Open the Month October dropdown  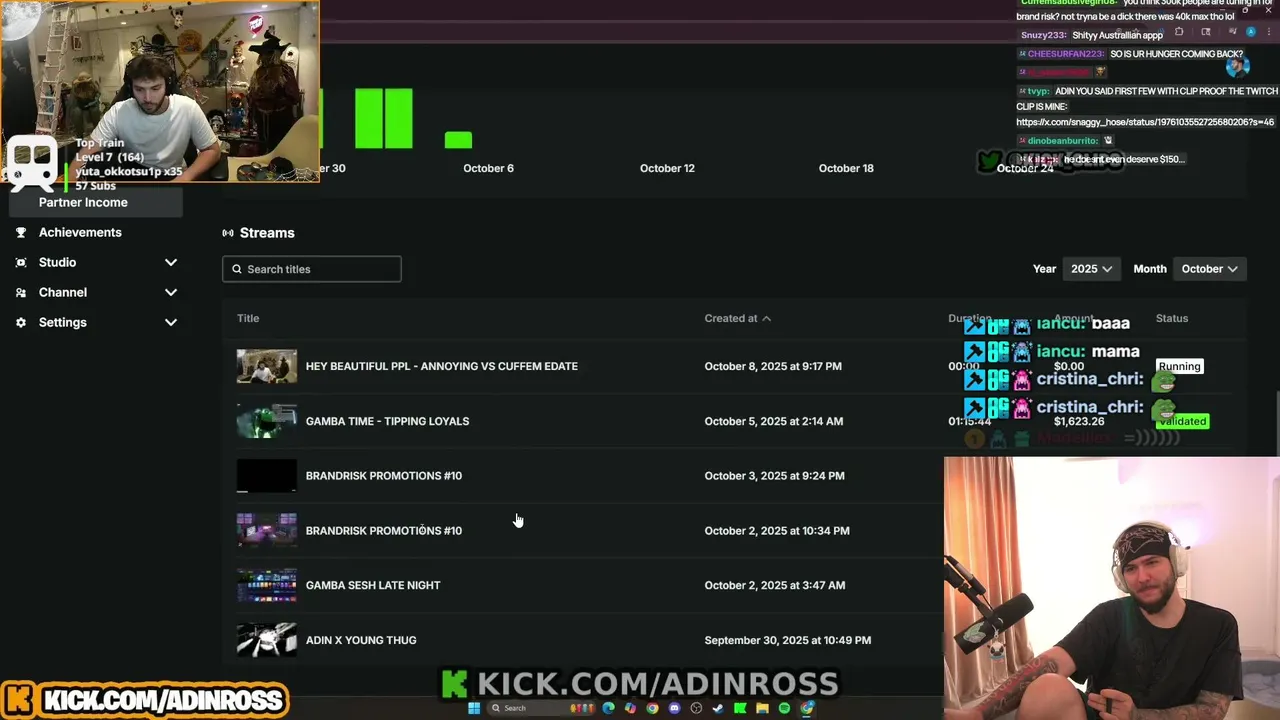[1209, 269]
